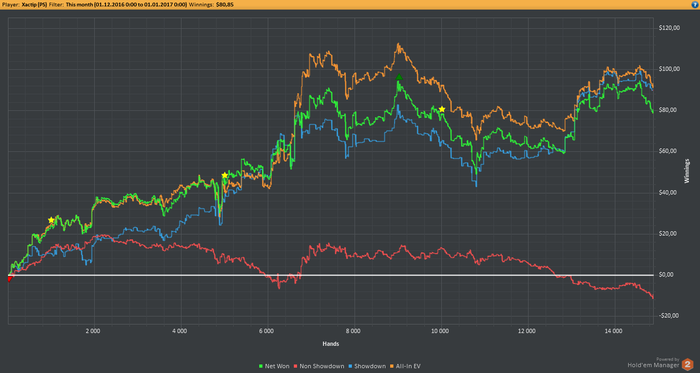Viewport: 700px width, 373px height.
Task: Click the 4 000 x-axis label
Action: (179, 331)
